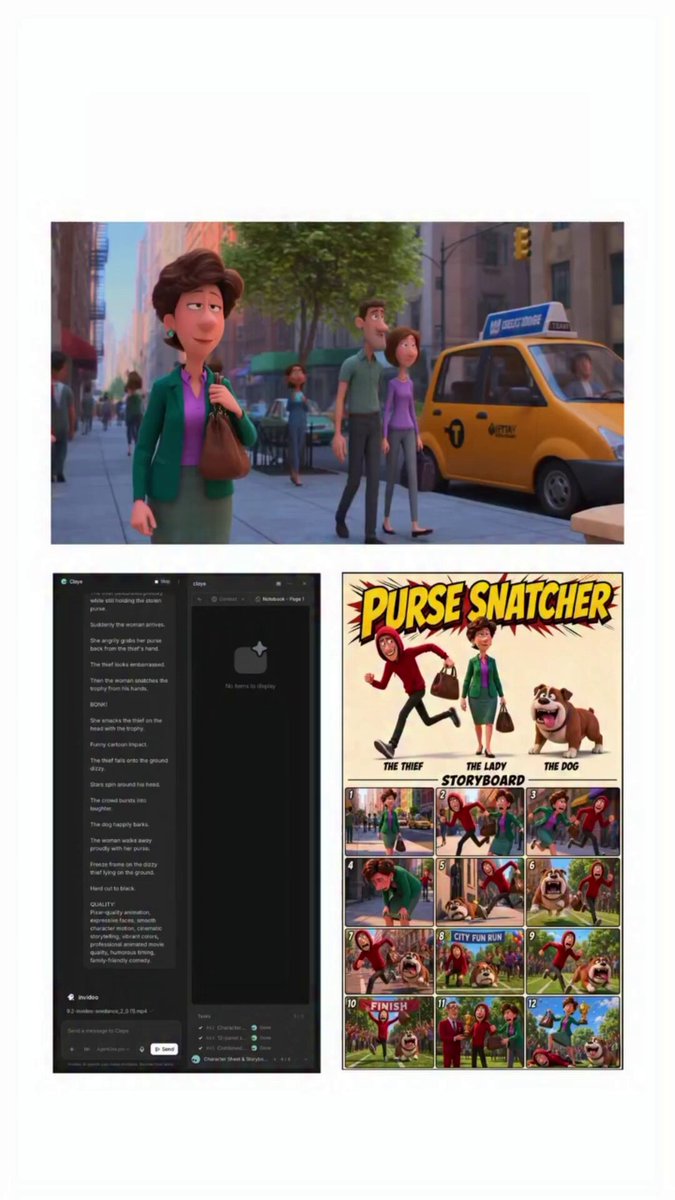The width and height of the screenshot is (675, 1200).
Task: Click the Send button in chat
Action: [164, 1049]
